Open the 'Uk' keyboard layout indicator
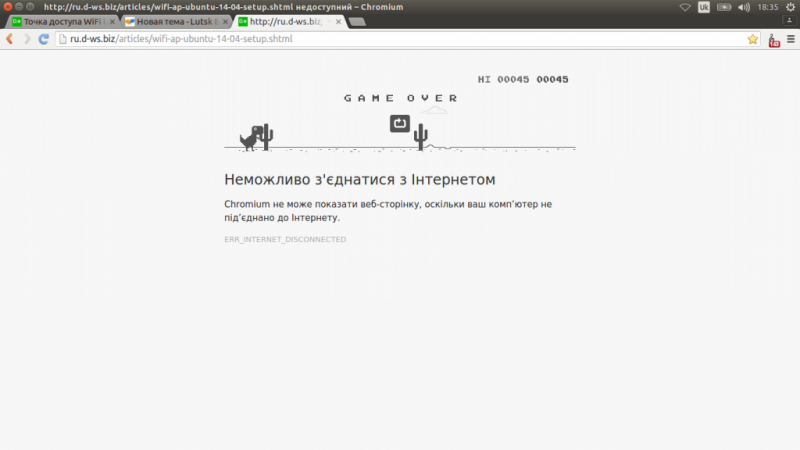The width and height of the screenshot is (800, 450). tap(704, 7)
